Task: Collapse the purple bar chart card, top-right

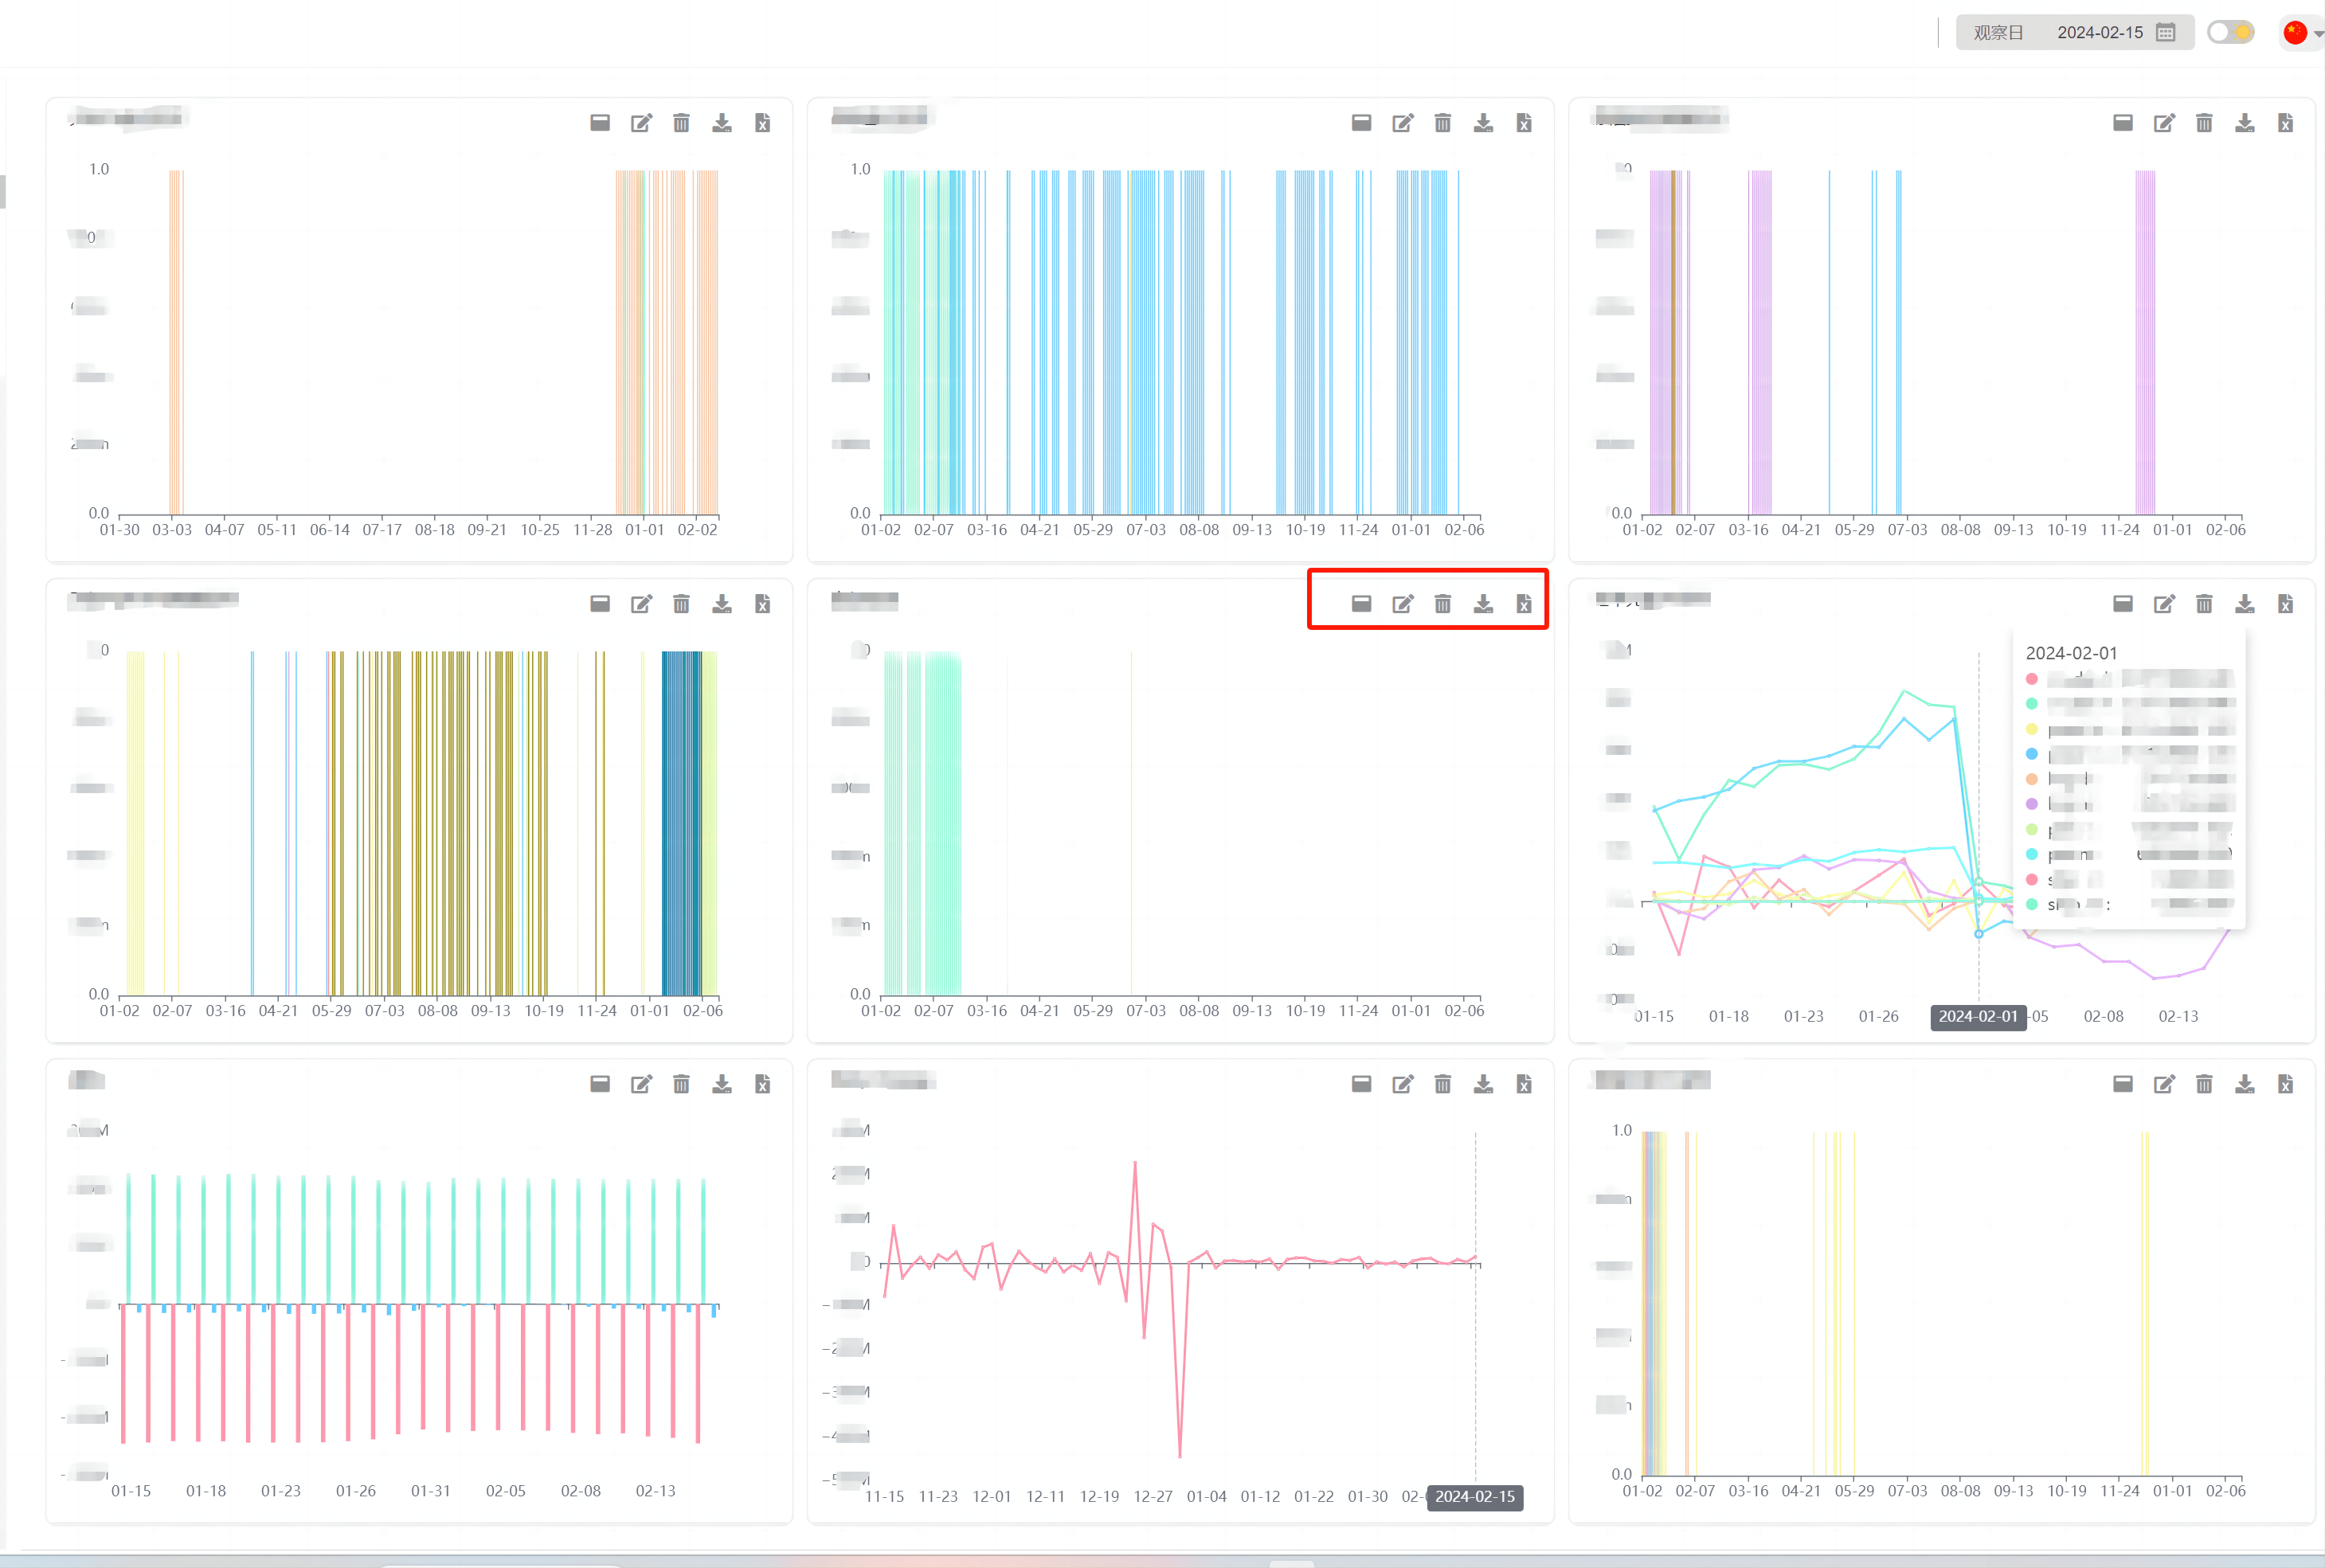Action: point(2123,123)
